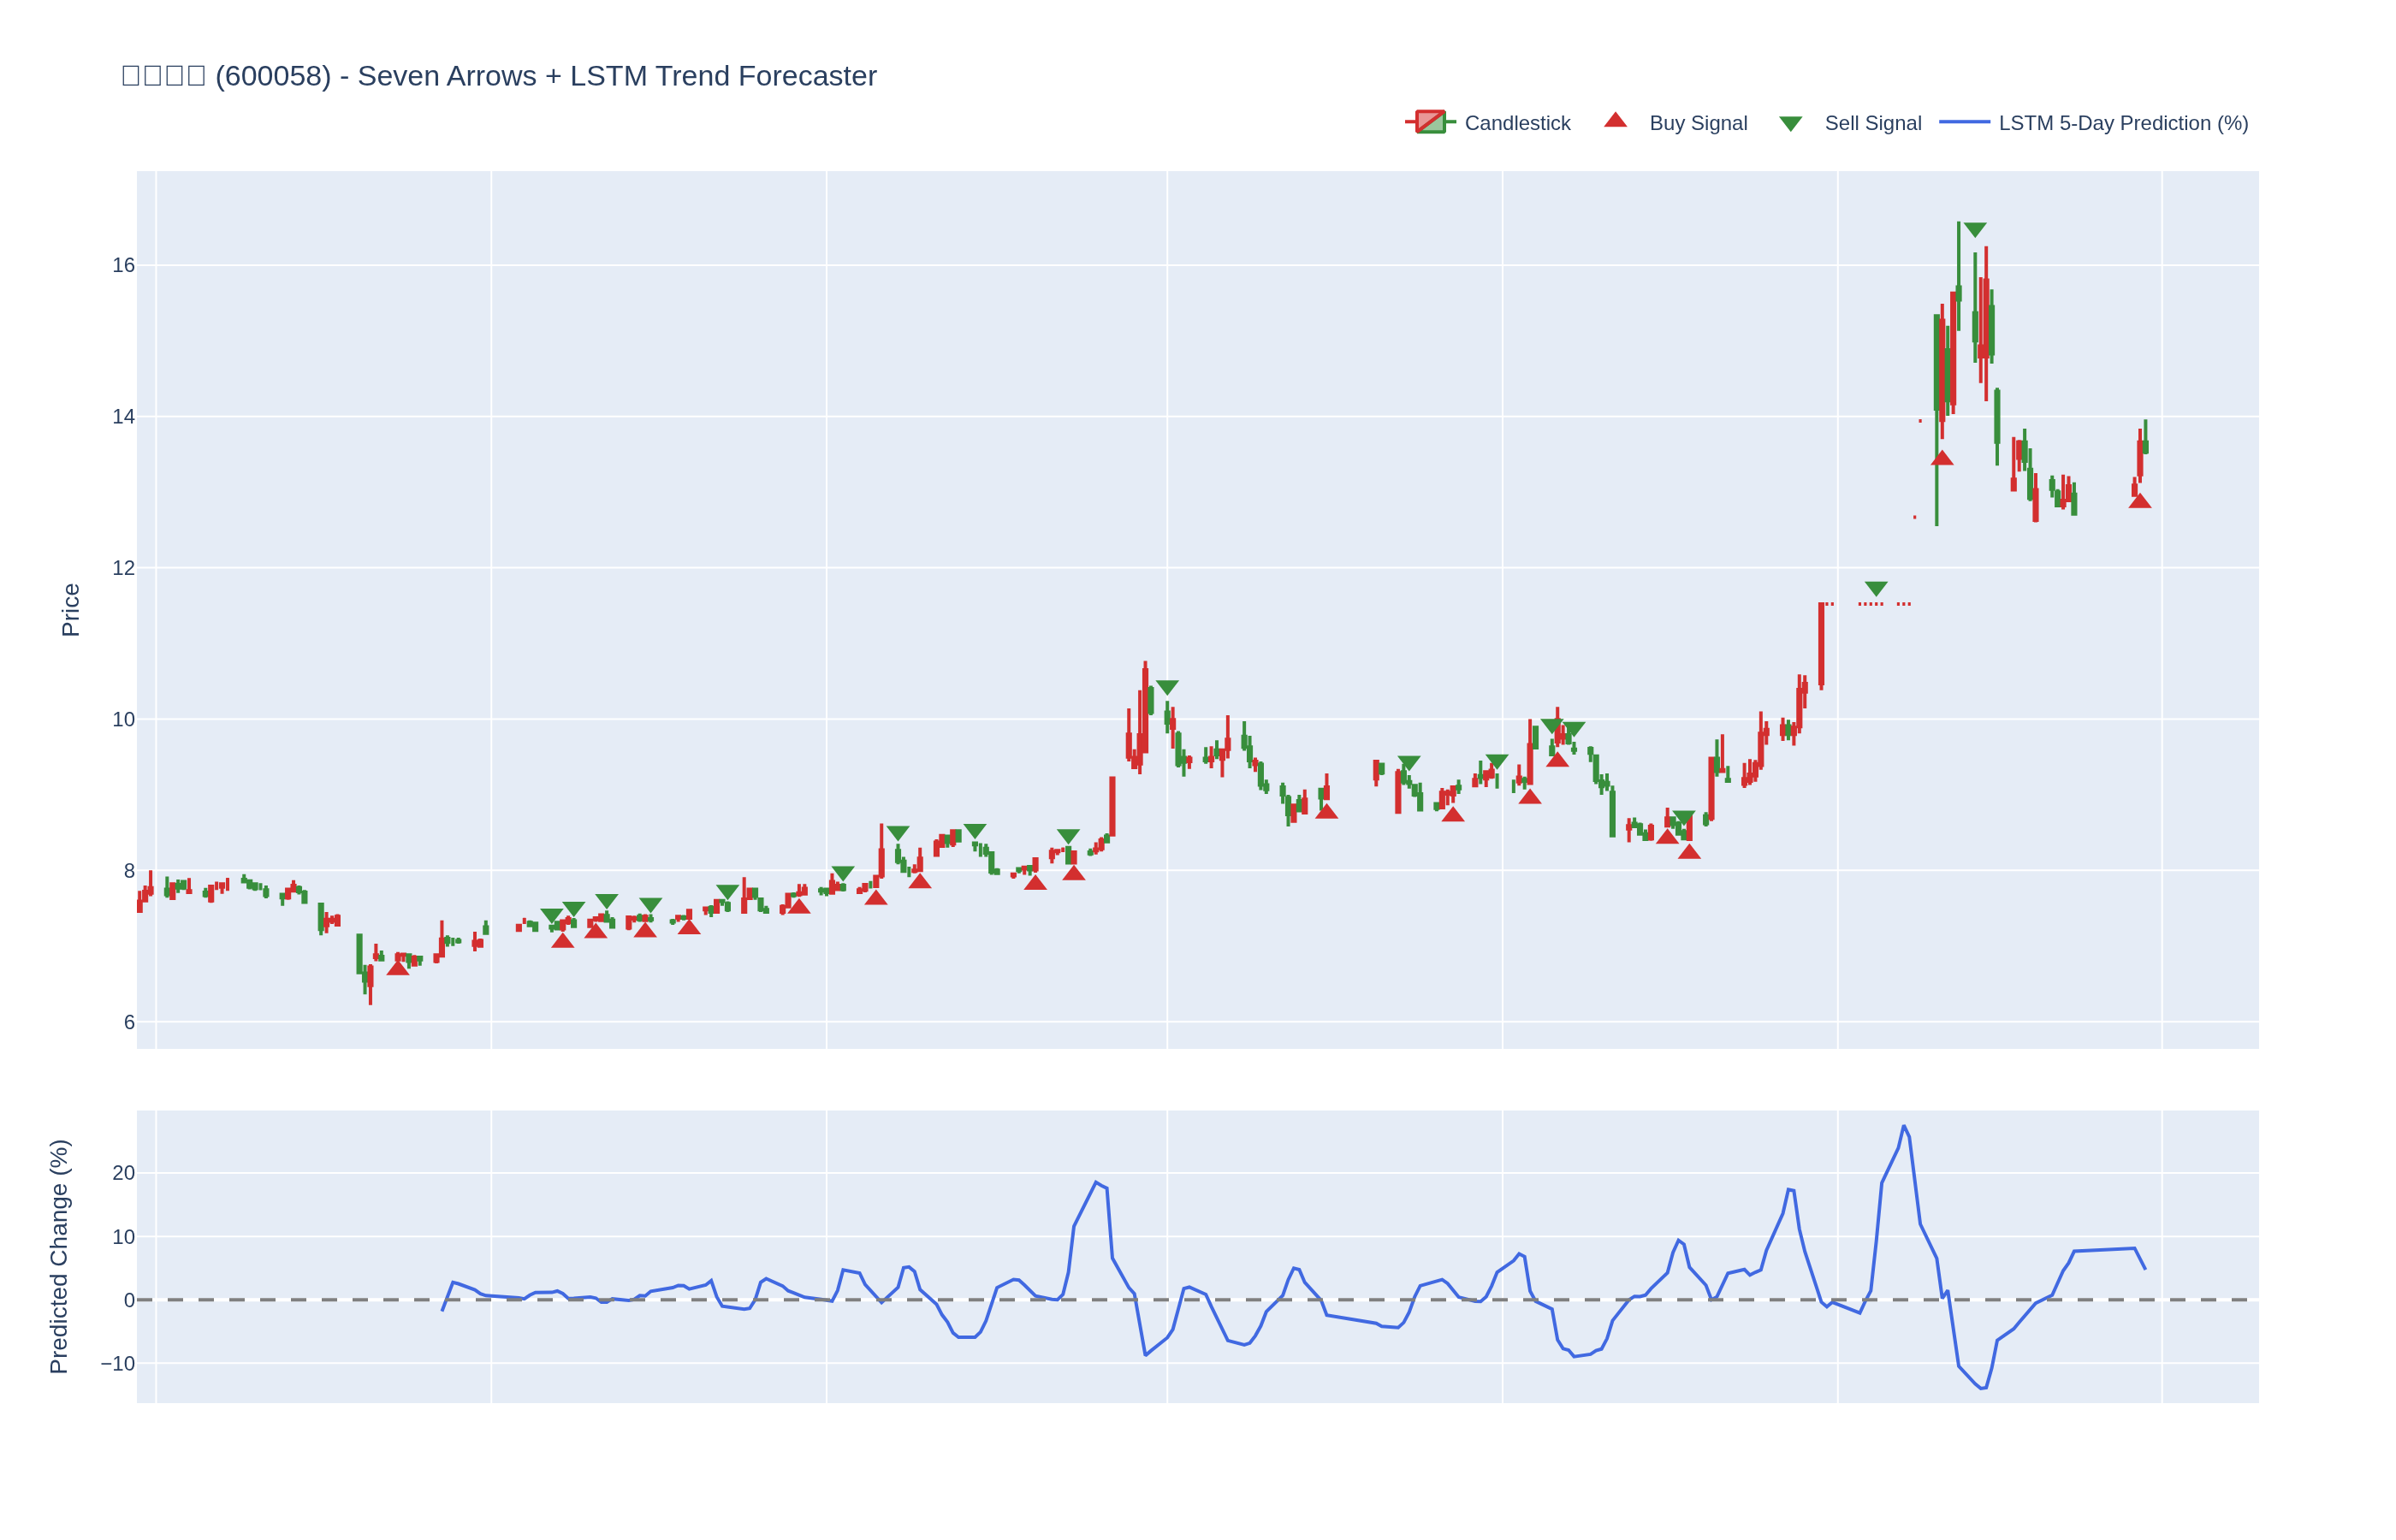Click the −10 tick on the predicted change axis
This screenshot has height=1540, width=2396.
click(118, 1363)
